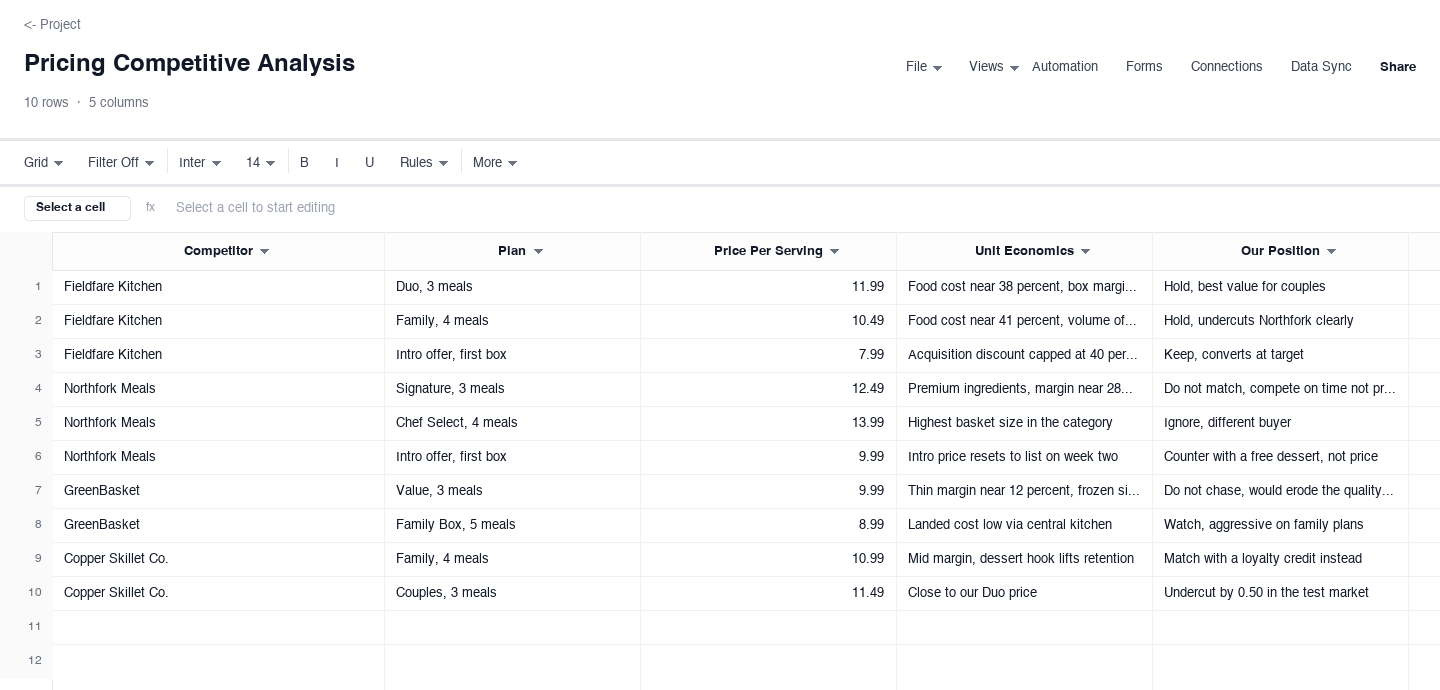This screenshot has width=1440, height=690.
Task: Open the Inter font dropdown
Action: pos(200,162)
